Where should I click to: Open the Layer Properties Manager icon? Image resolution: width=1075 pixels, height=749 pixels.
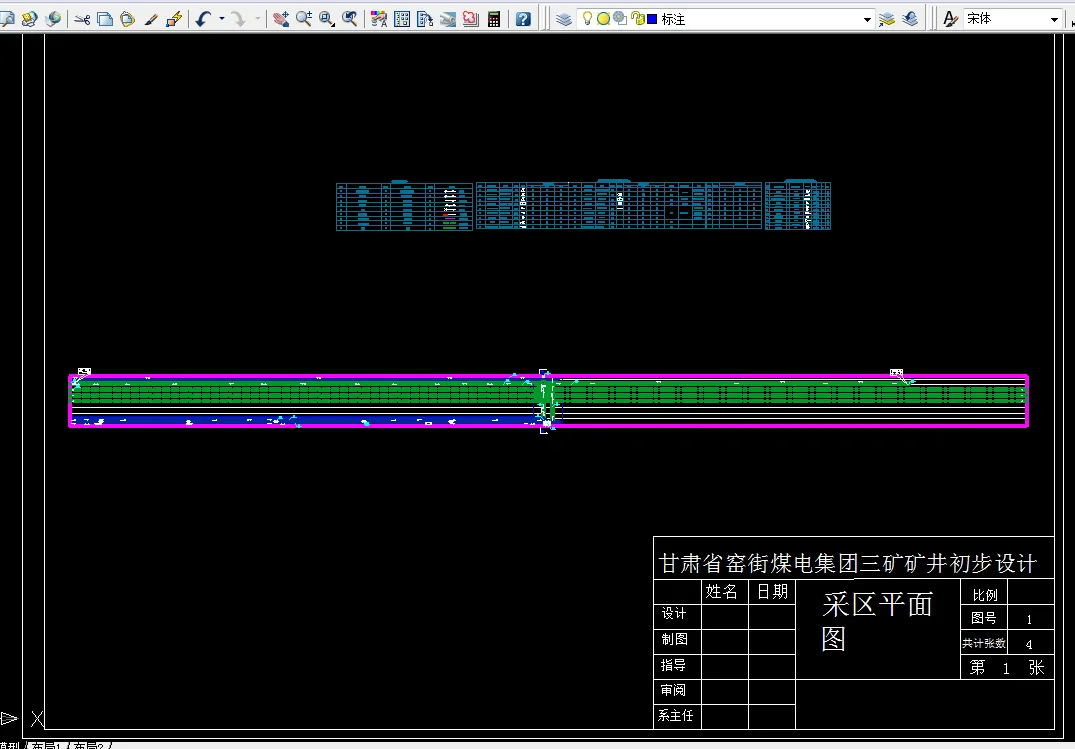click(562, 17)
